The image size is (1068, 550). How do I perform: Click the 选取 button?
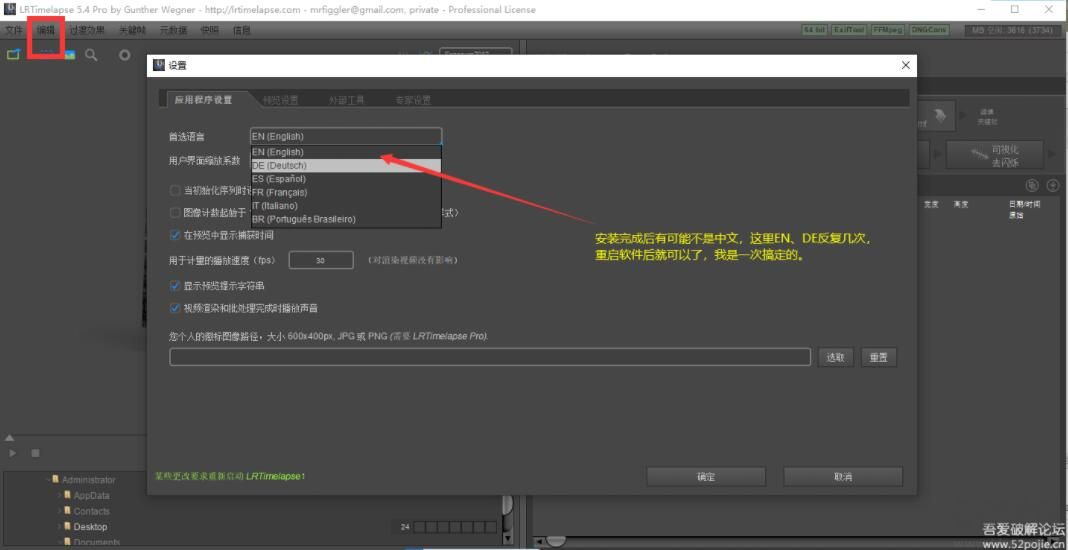[836, 357]
